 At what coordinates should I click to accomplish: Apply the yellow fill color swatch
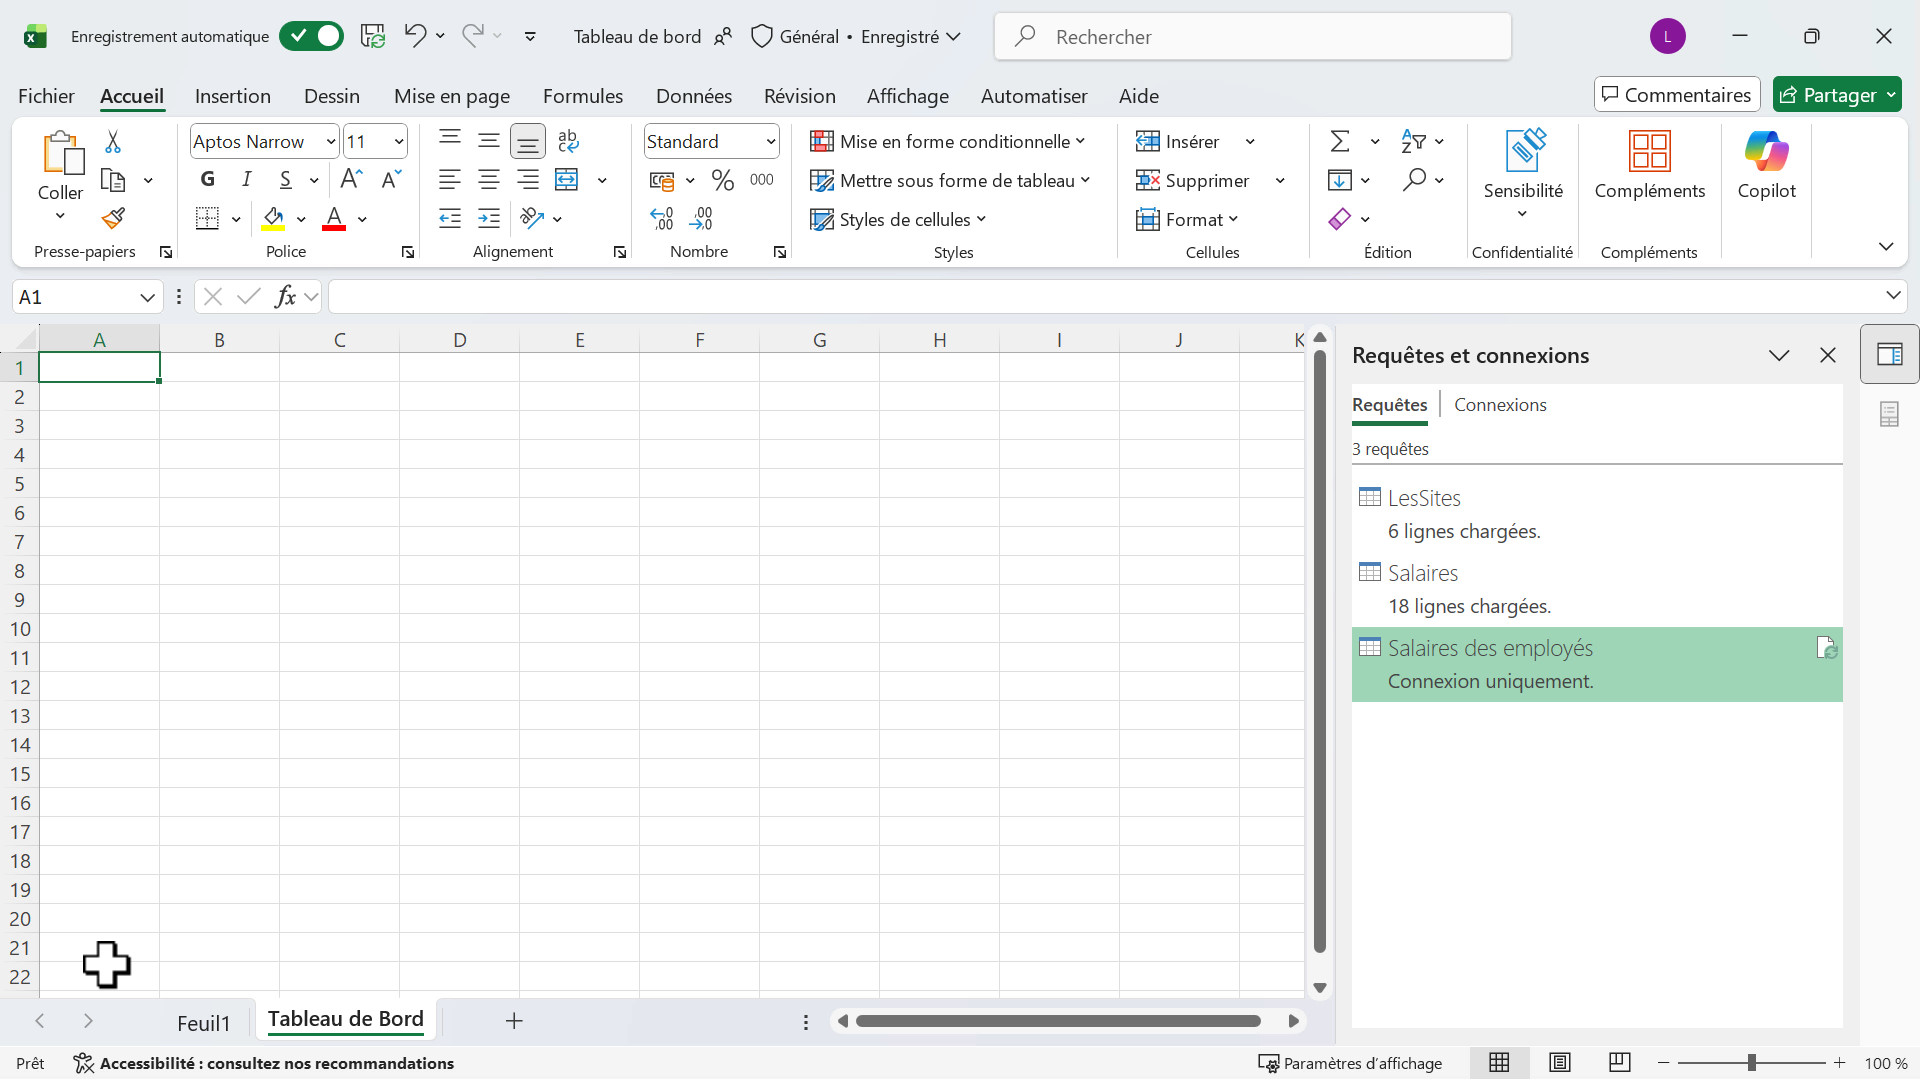(x=273, y=219)
